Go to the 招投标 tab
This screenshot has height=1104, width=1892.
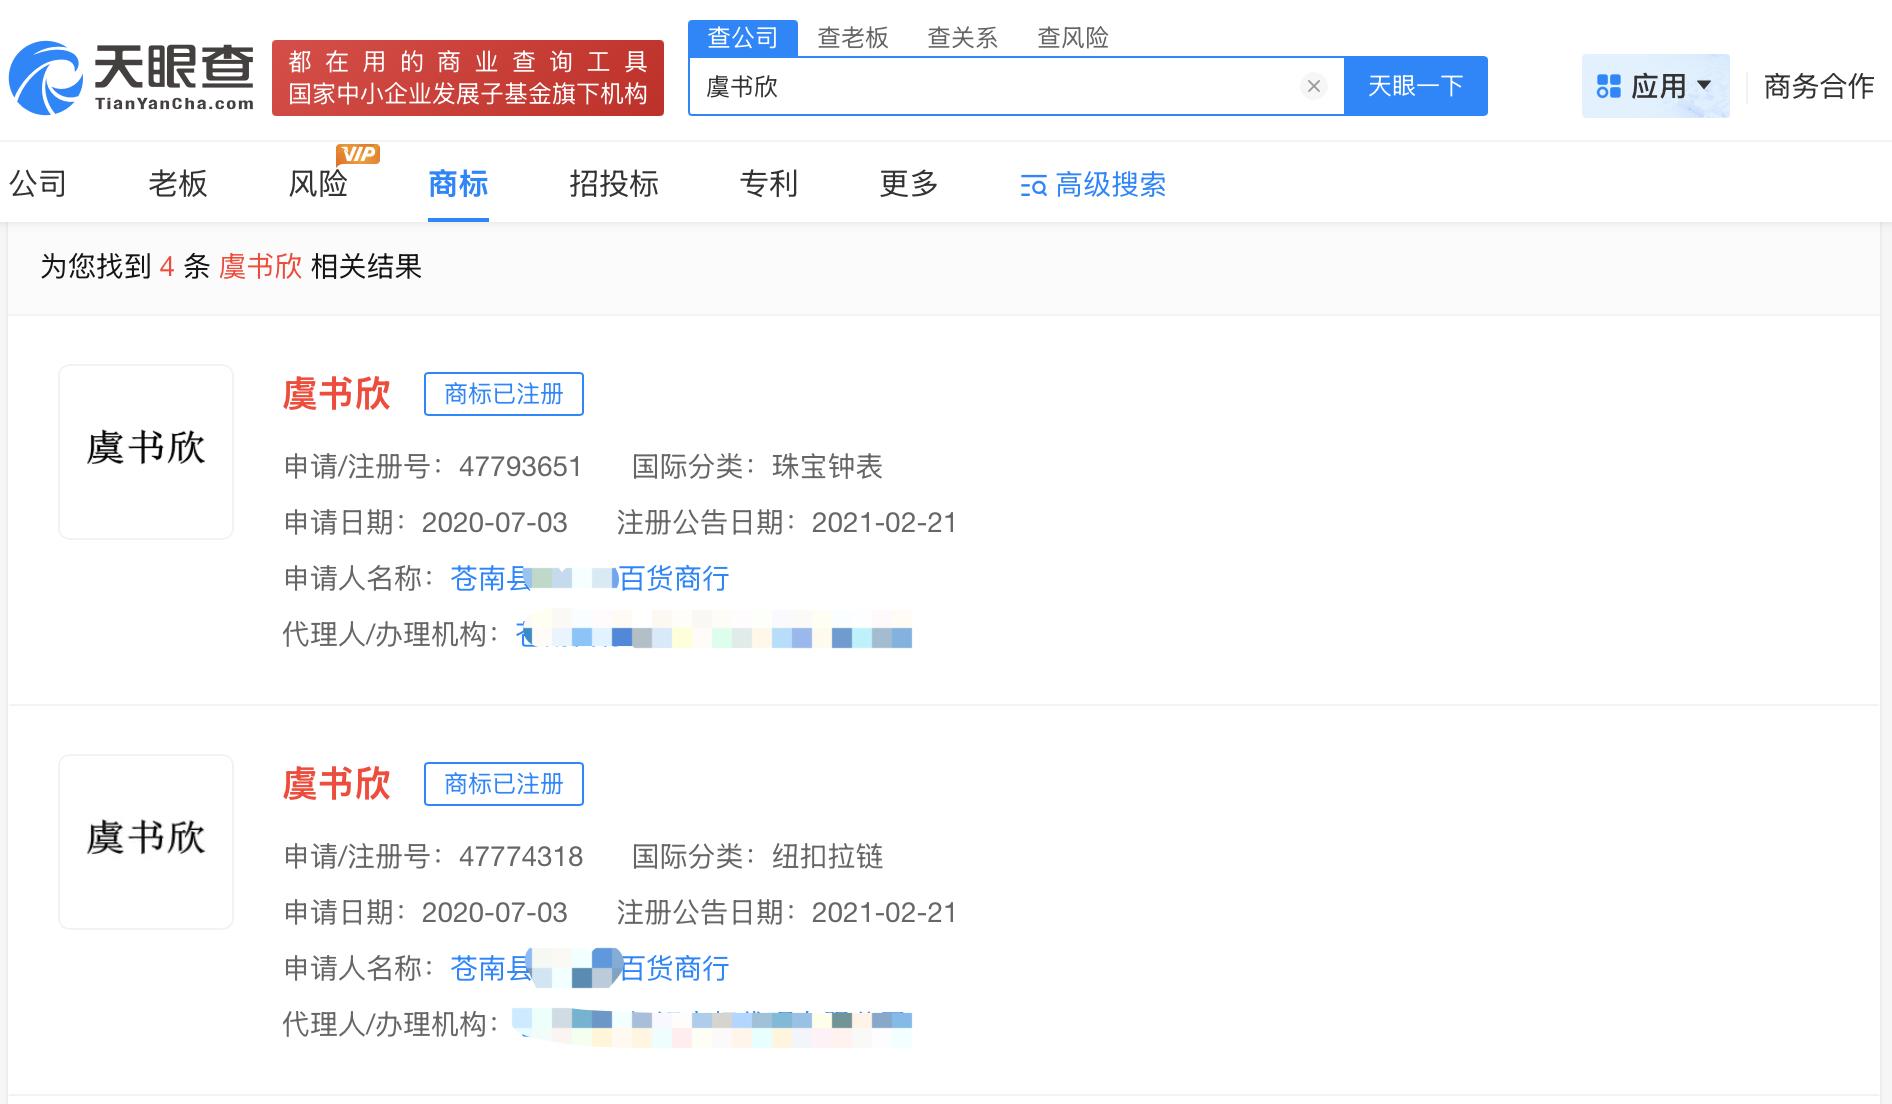click(x=613, y=184)
